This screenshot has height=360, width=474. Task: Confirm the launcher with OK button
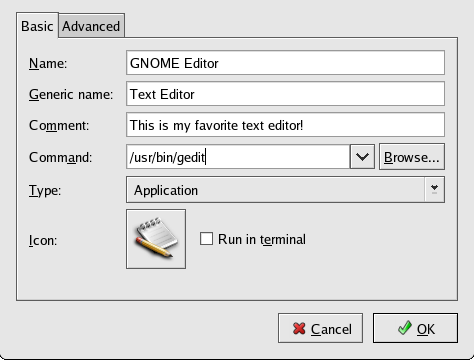tap(415, 328)
